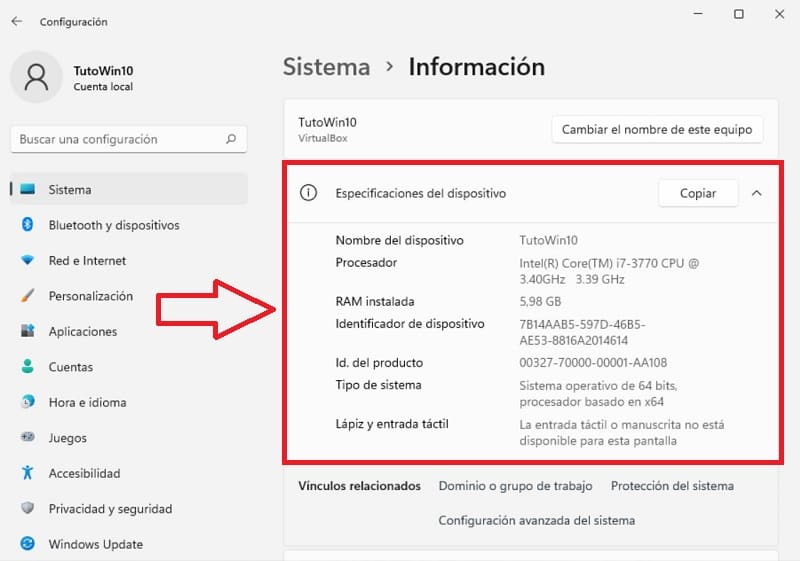This screenshot has width=800, height=561.
Task: Click the Red e Internet wifi icon
Action: 28,260
